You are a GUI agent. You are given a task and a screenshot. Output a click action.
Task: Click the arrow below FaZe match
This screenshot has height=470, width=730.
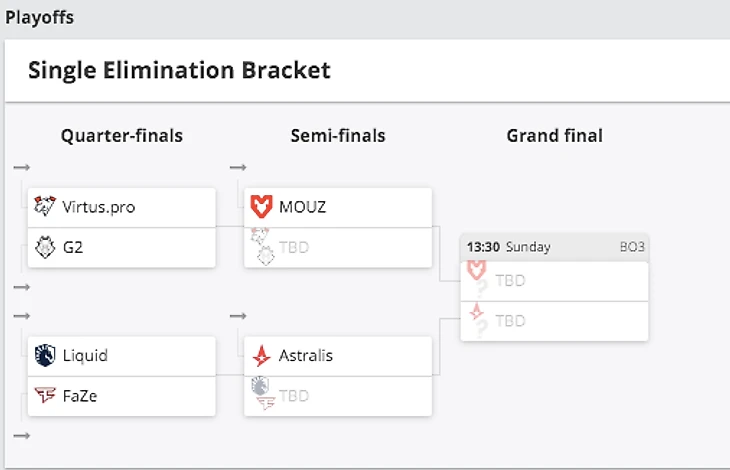(x=22, y=435)
